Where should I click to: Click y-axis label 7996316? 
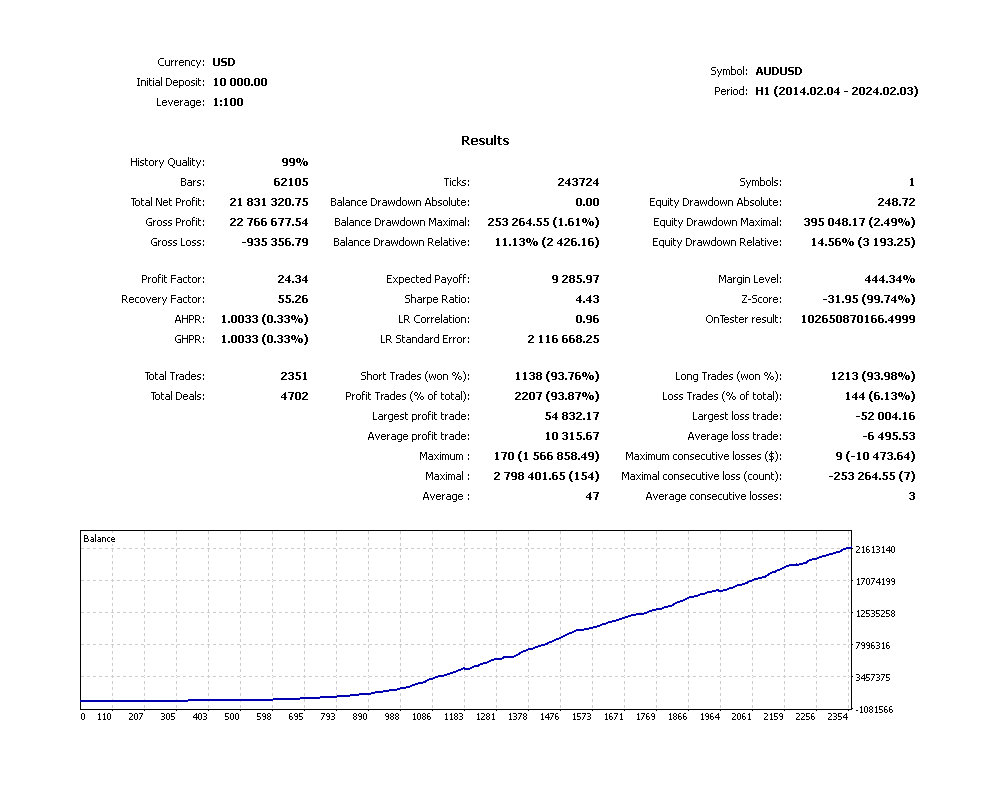click(x=872, y=645)
